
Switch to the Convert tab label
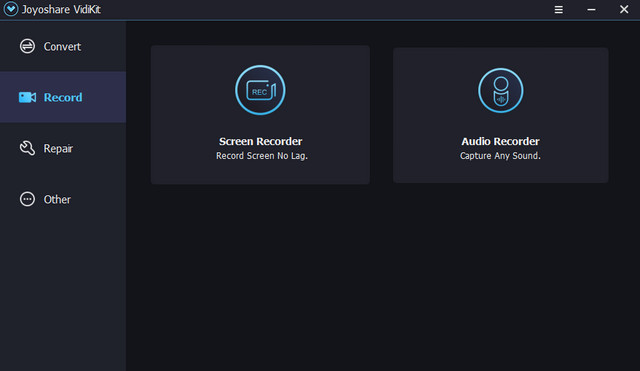click(62, 47)
